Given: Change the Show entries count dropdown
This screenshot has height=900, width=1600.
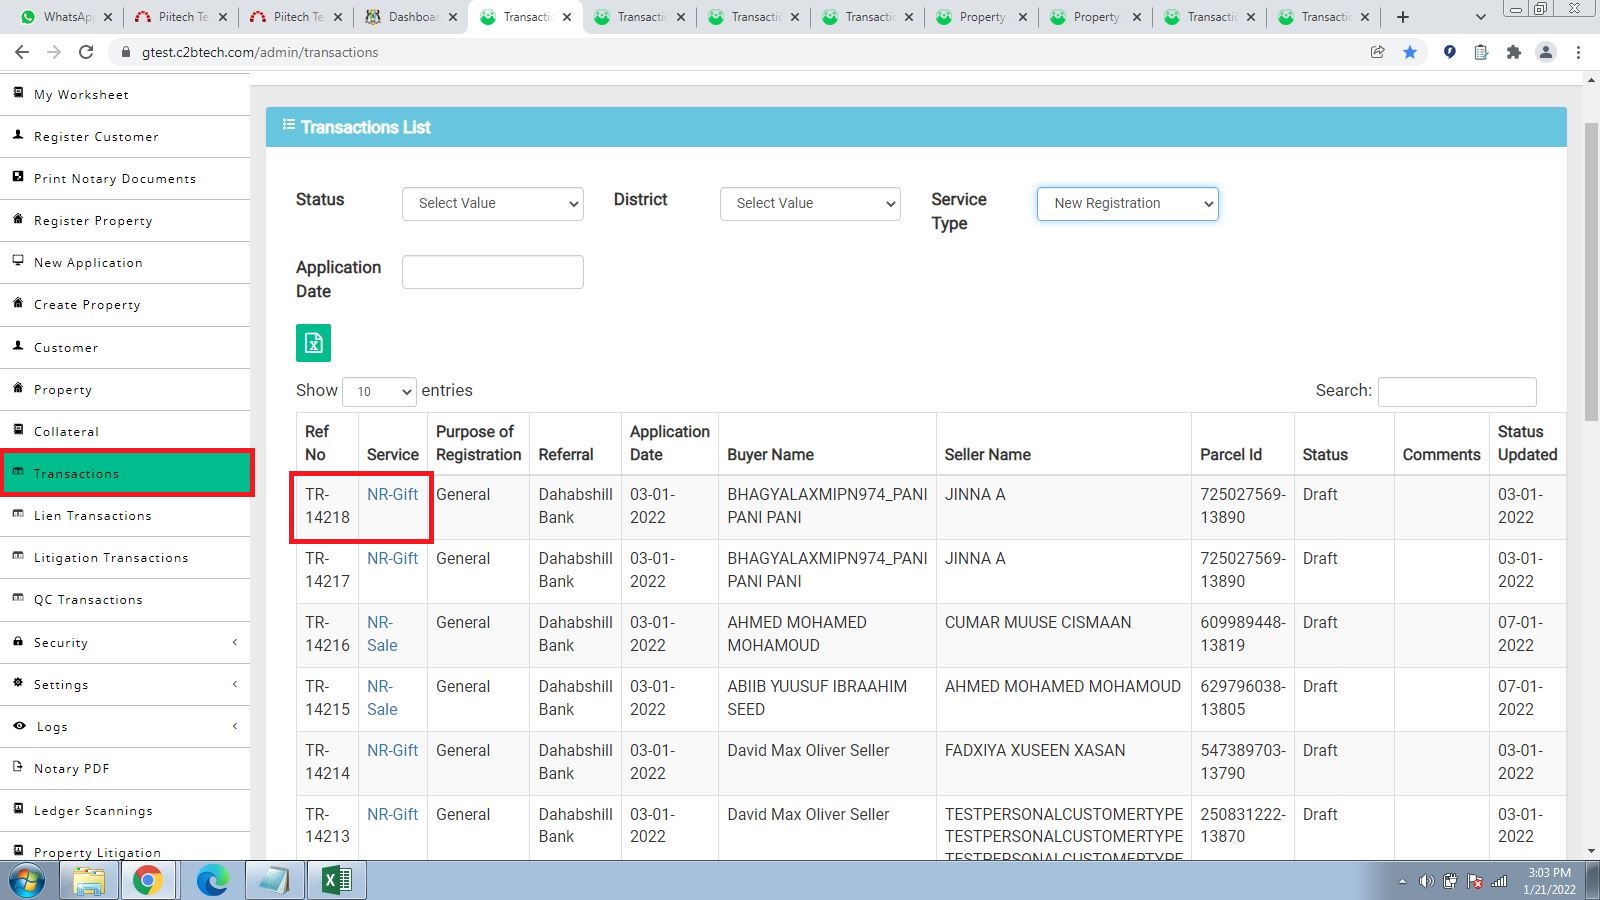Looking at the screenshot, I should click(x=379, y=391).
